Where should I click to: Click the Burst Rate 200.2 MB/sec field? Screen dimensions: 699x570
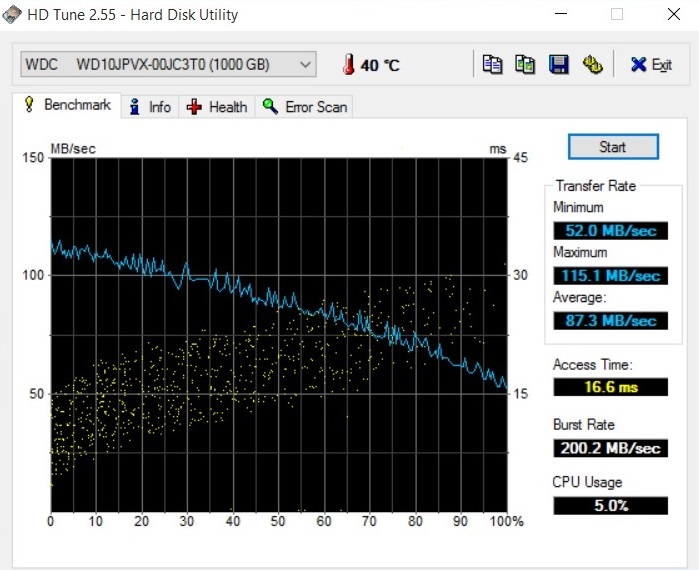(610, 448)
